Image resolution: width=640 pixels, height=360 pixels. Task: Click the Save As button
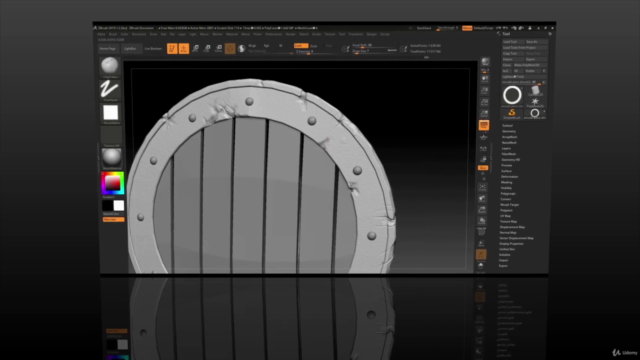(x=536, y=42)
